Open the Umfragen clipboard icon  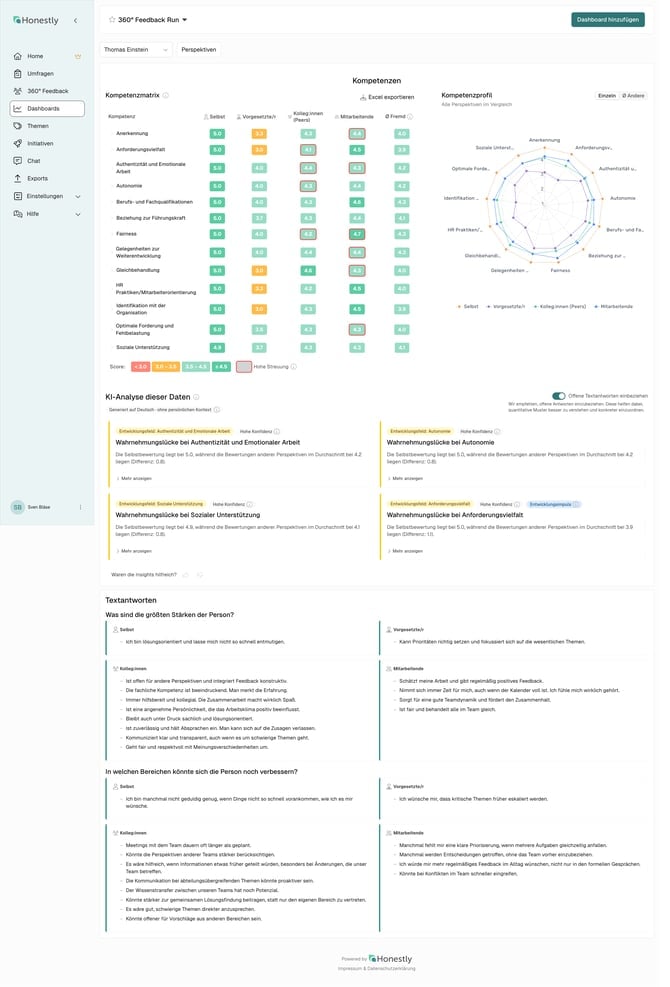pos(18,74)
